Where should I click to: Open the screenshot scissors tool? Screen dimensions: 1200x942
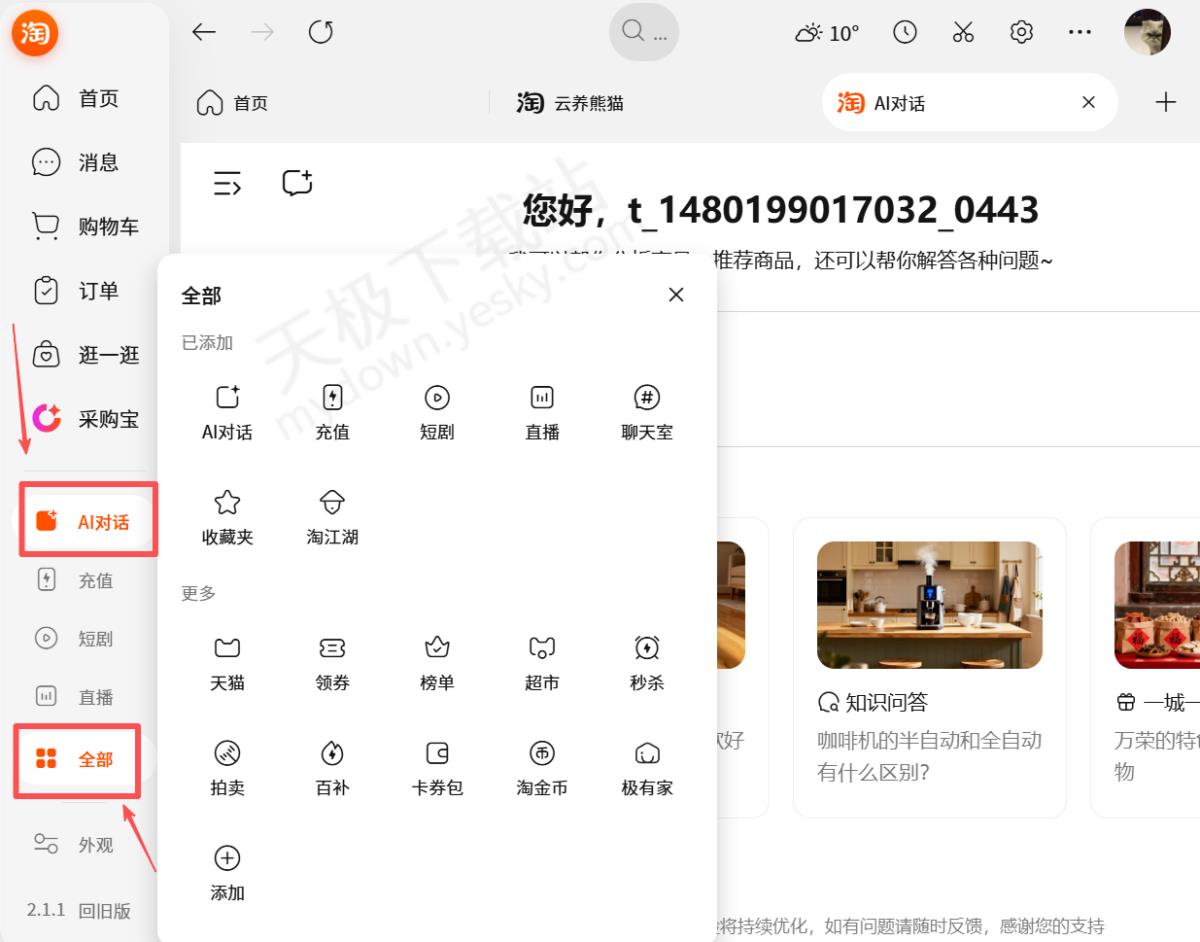[963, 33]
